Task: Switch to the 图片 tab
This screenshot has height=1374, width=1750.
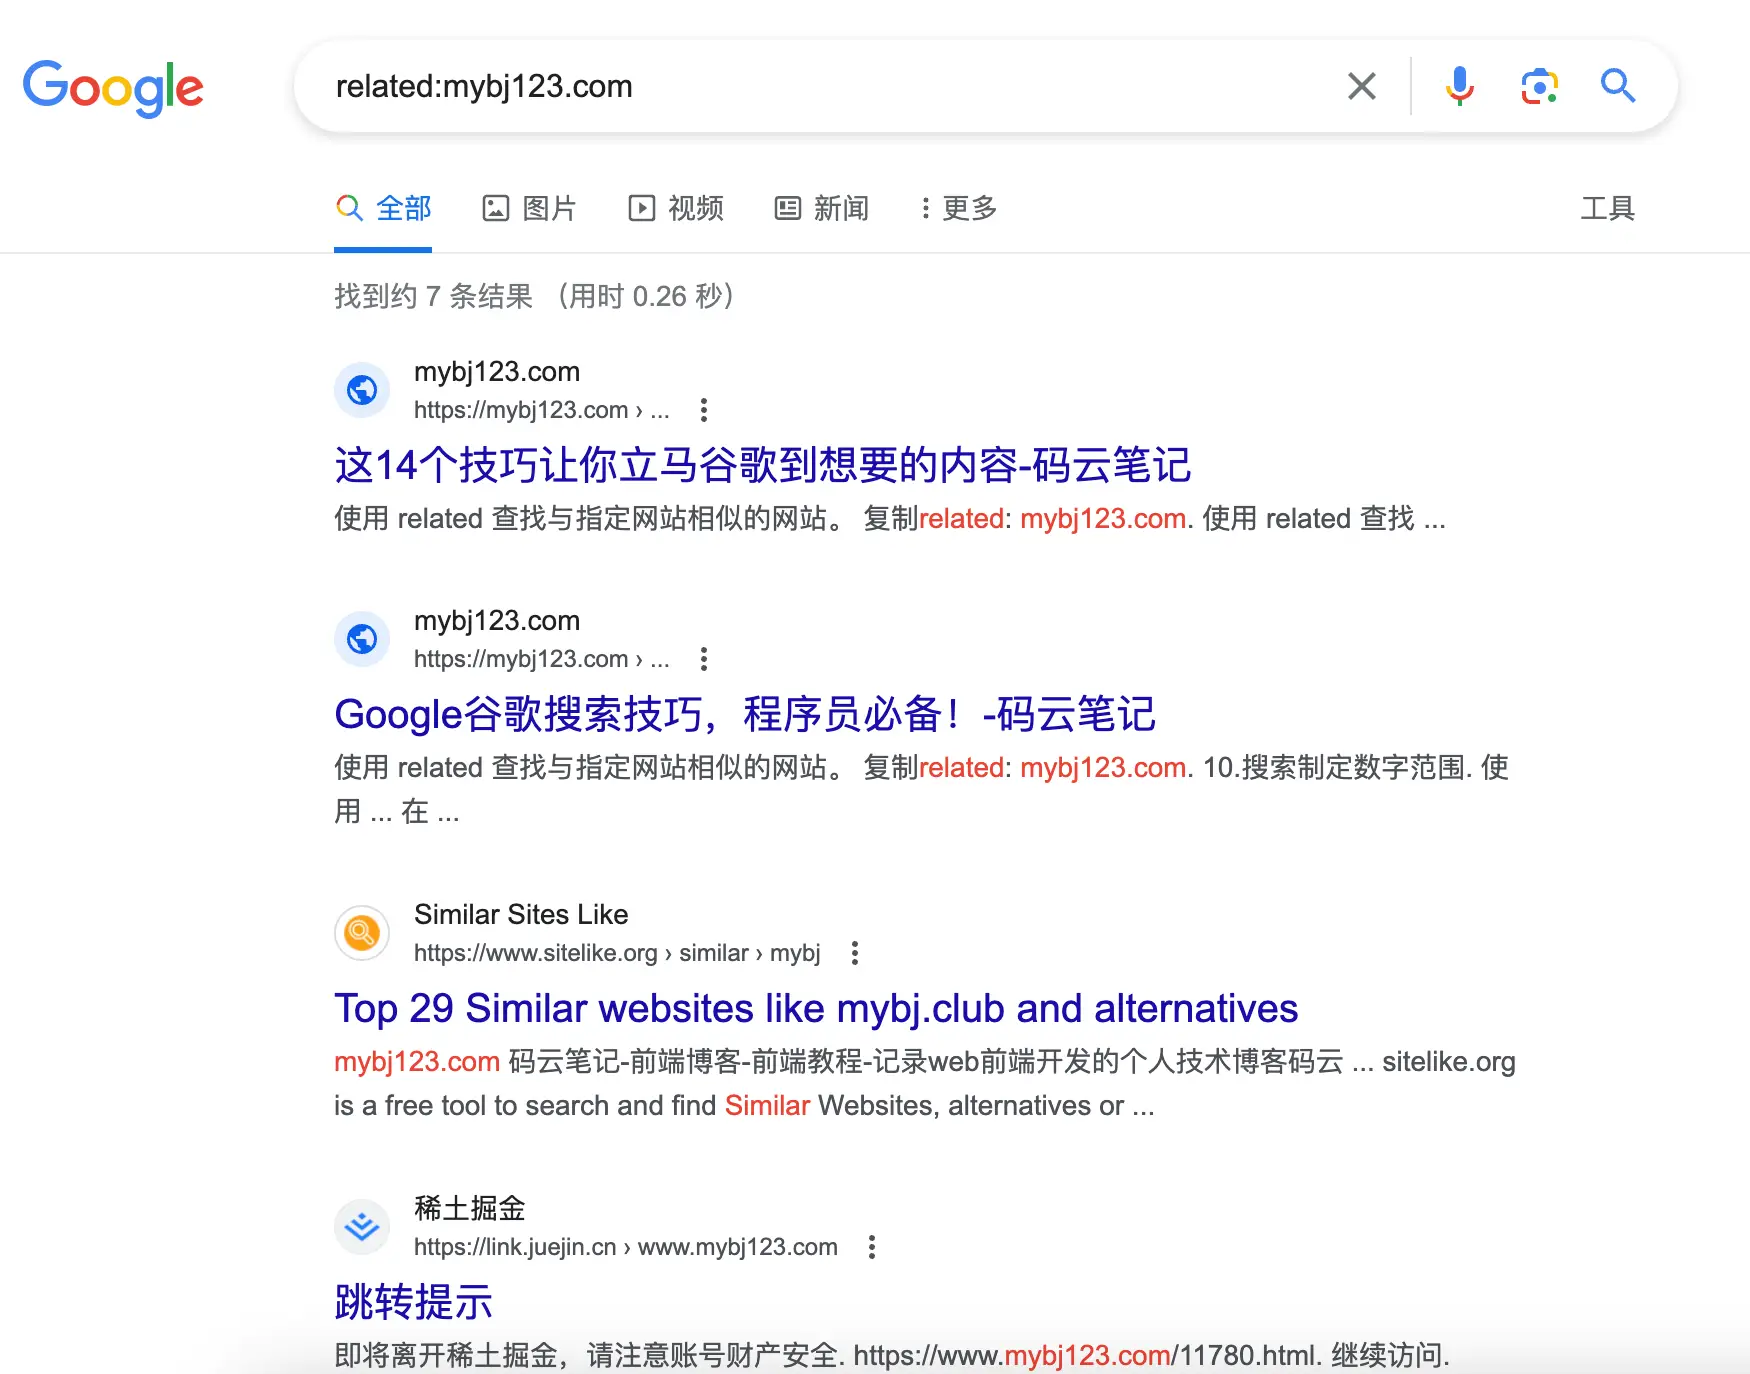Action: [x=530, y=208]
